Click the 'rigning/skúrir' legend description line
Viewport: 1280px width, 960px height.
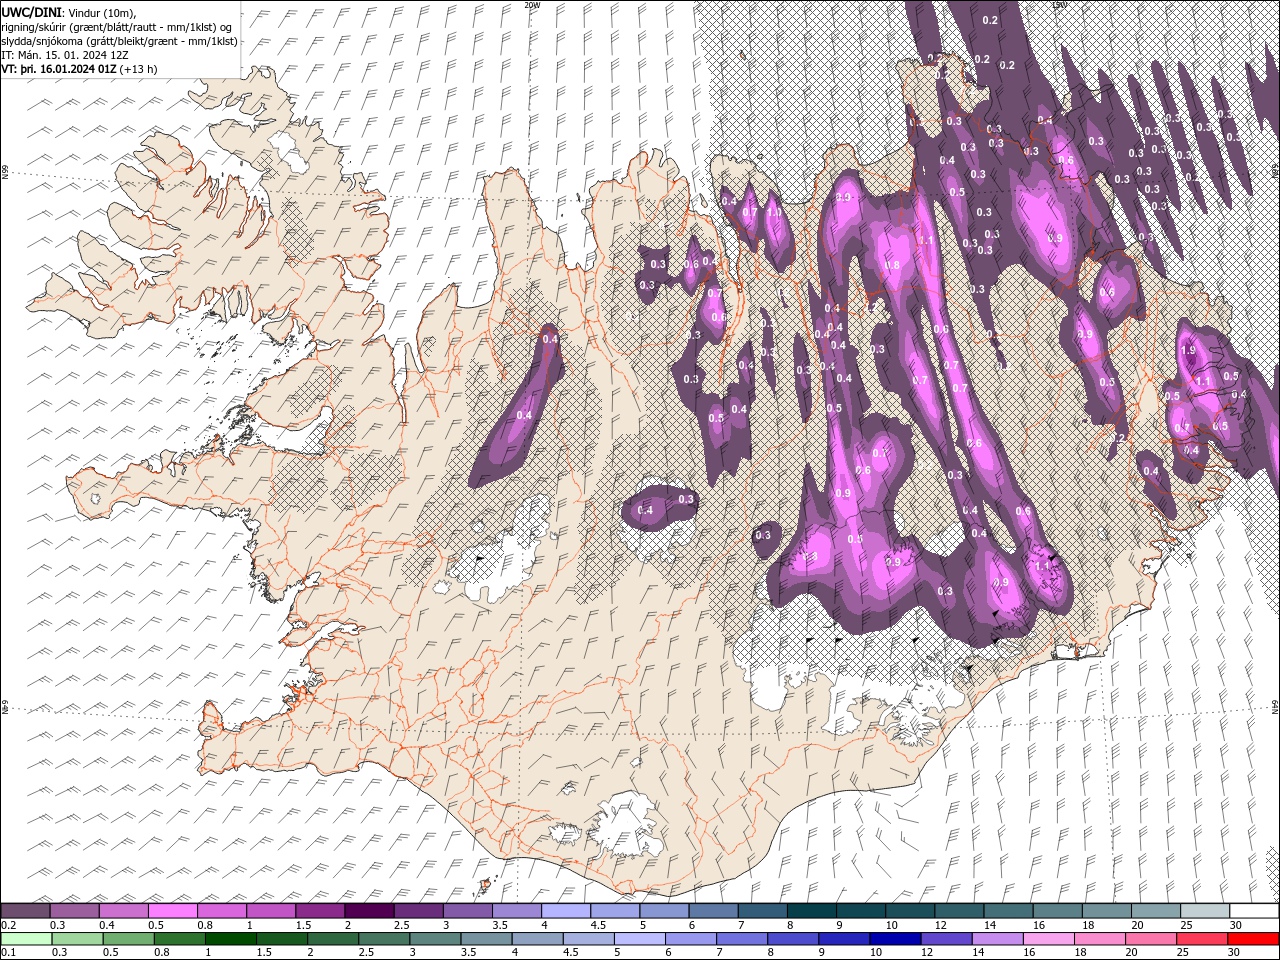coord(118,26)
